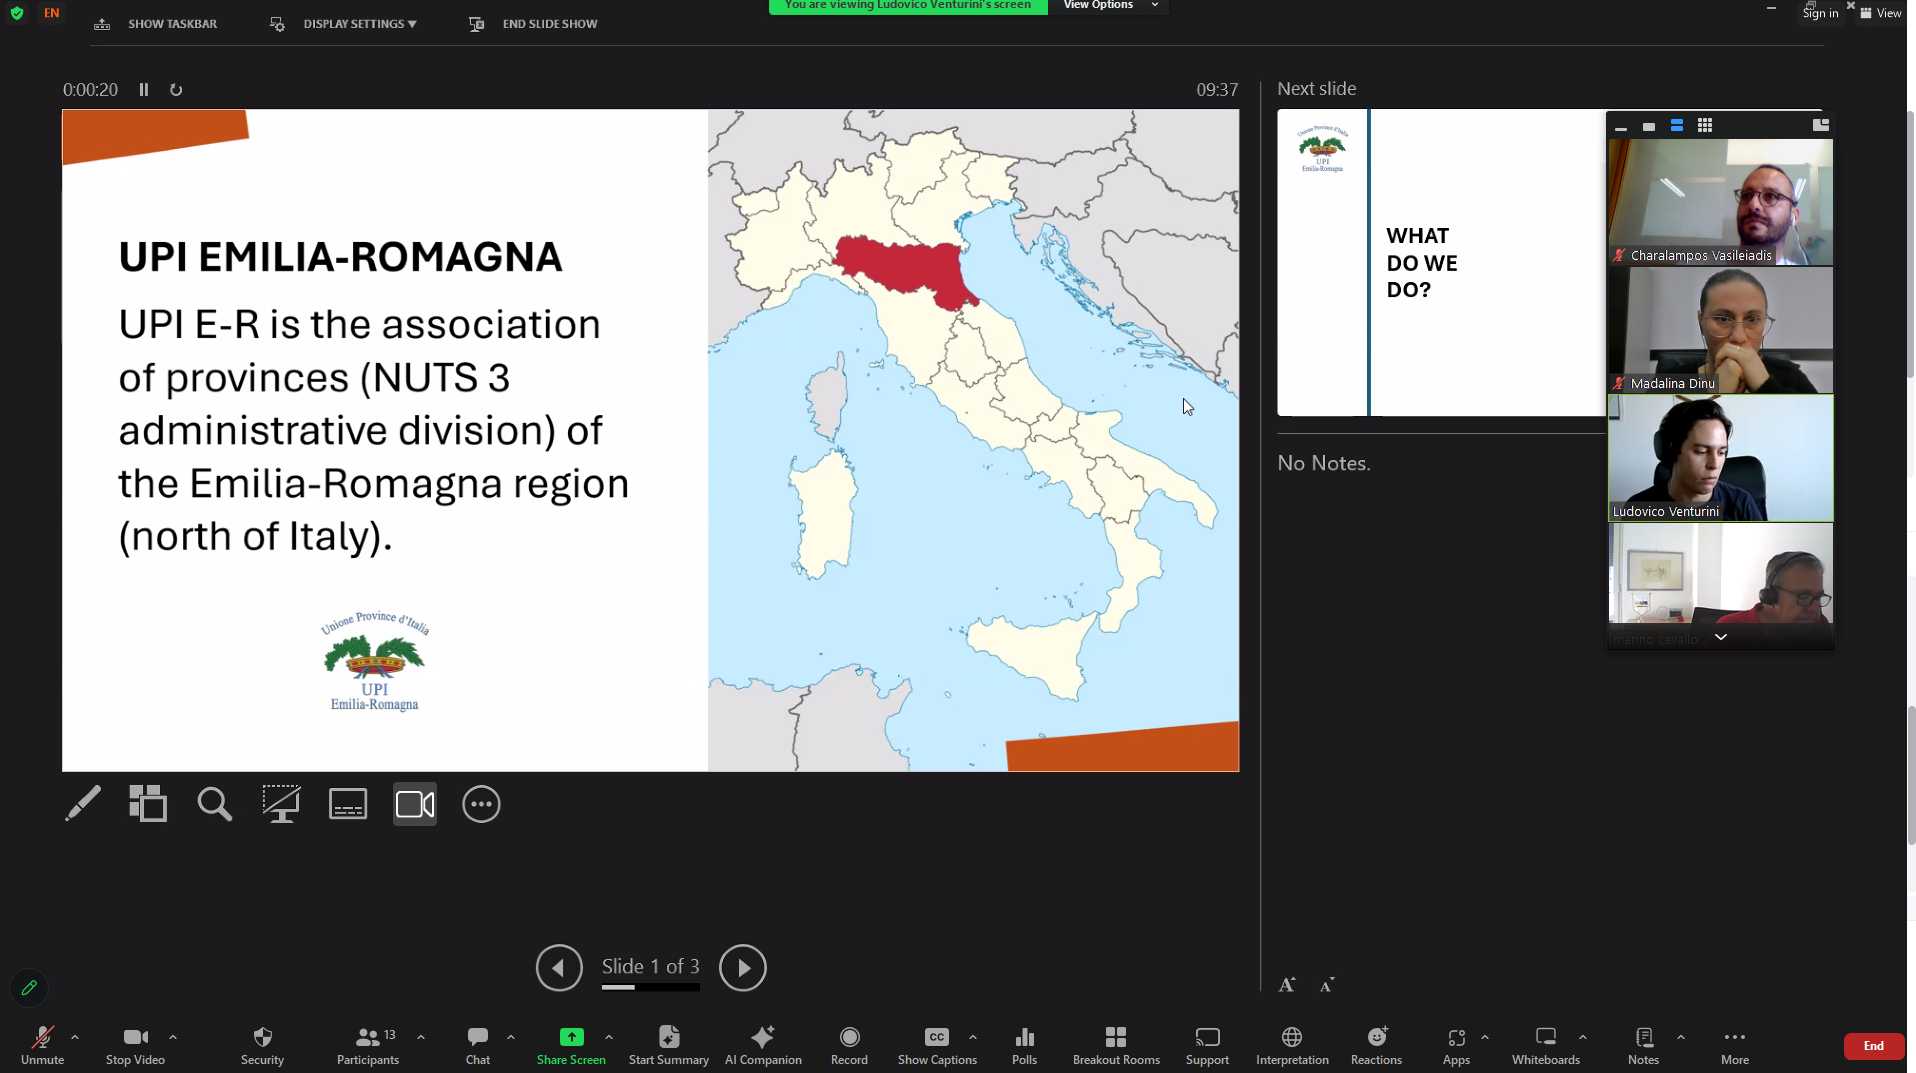The image size is (1916, 1073).
Task: Enable Show Captions
Action: pyautogui.click(x=937, y=1046)
